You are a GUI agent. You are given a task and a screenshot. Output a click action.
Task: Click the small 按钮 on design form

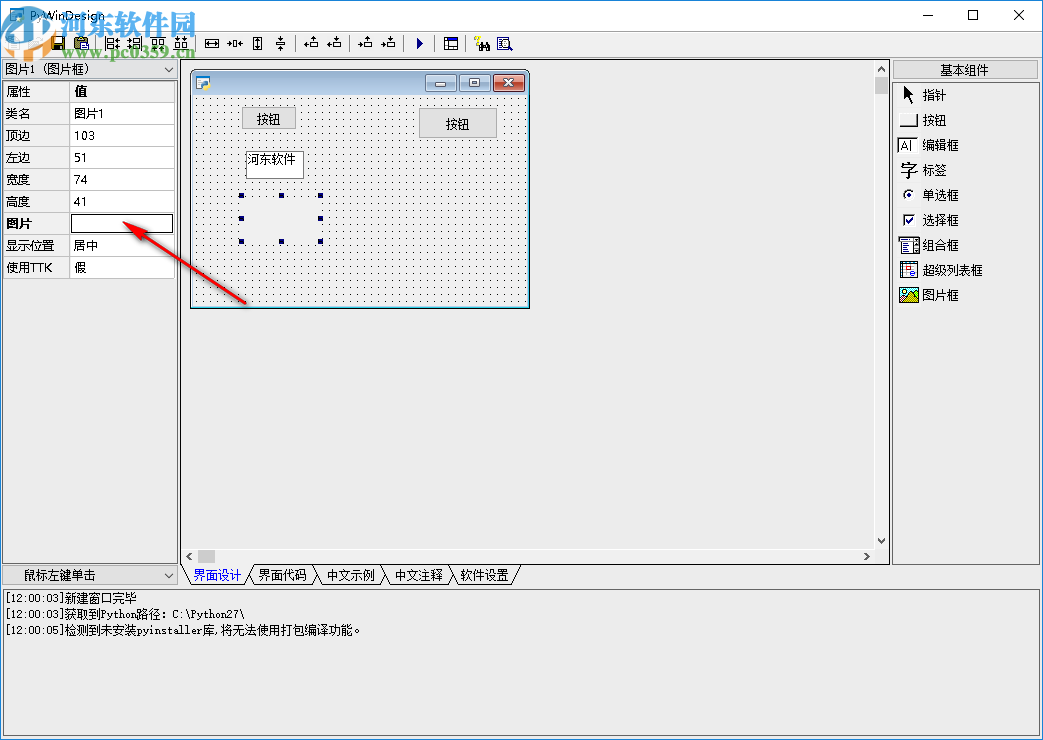pos(269,119)
